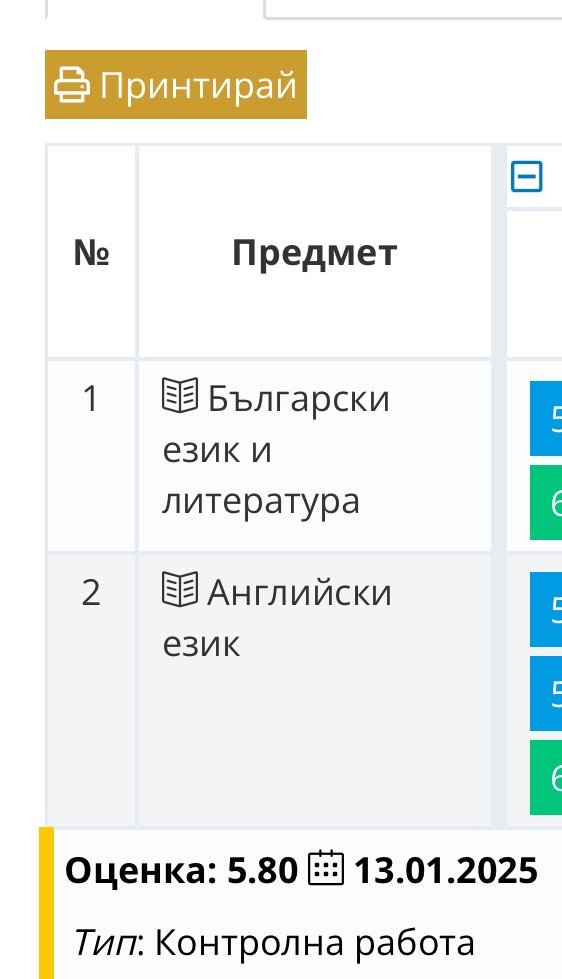Screen dimensions: 562x979
Task: Select green grade badge in Български език row
Action: [x=546, y=502]
